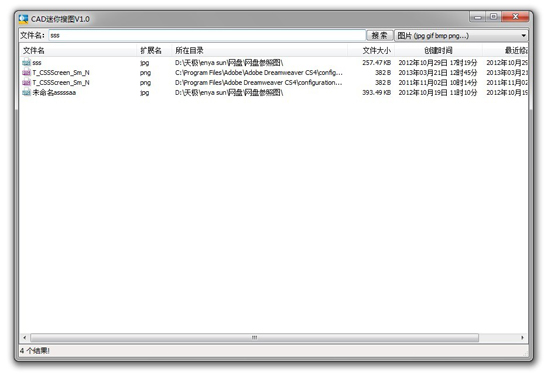This screenshot has height=375, width=551.
Task: Close the CAD迷你搜图 window
Action: [x=515, y=17]
